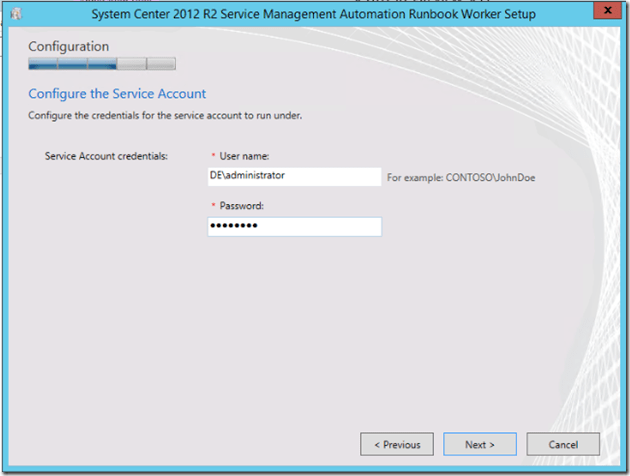Click the second progress bar segment
The height and width of the screenshot is (476, 630).
(x=72, y=64)
